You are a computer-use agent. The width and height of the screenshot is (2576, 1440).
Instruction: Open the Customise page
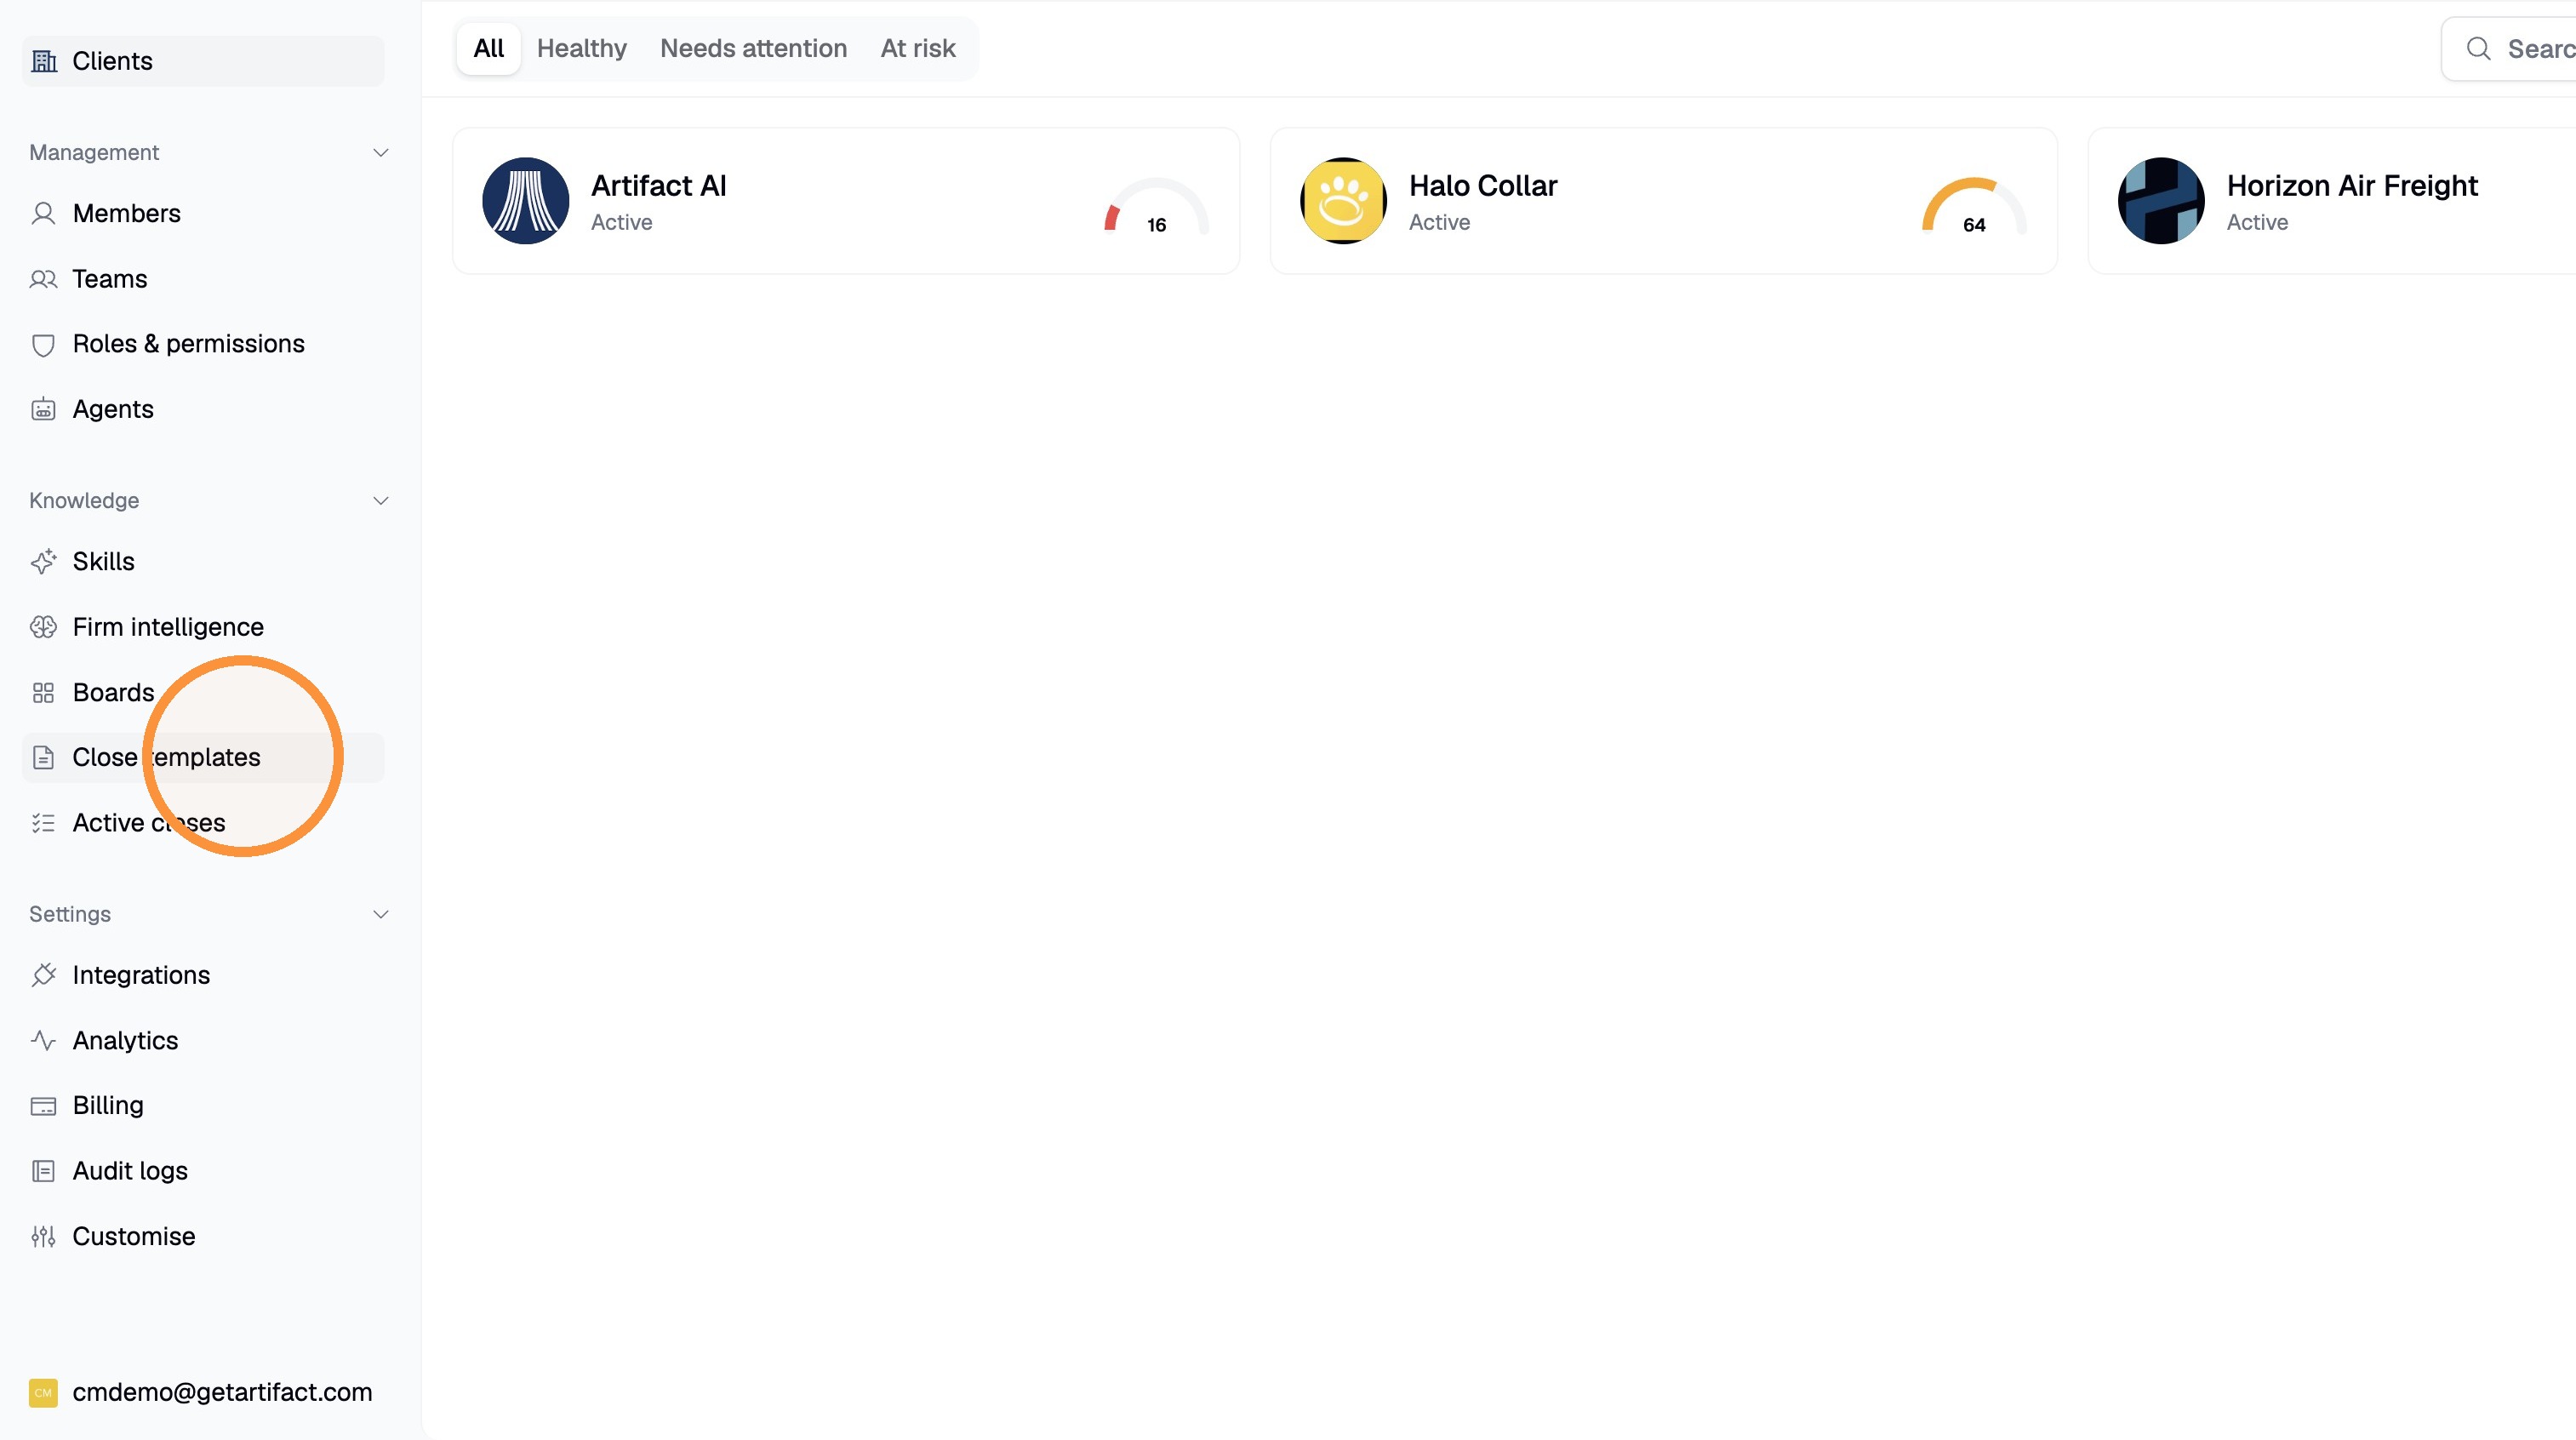(203, 1237)
